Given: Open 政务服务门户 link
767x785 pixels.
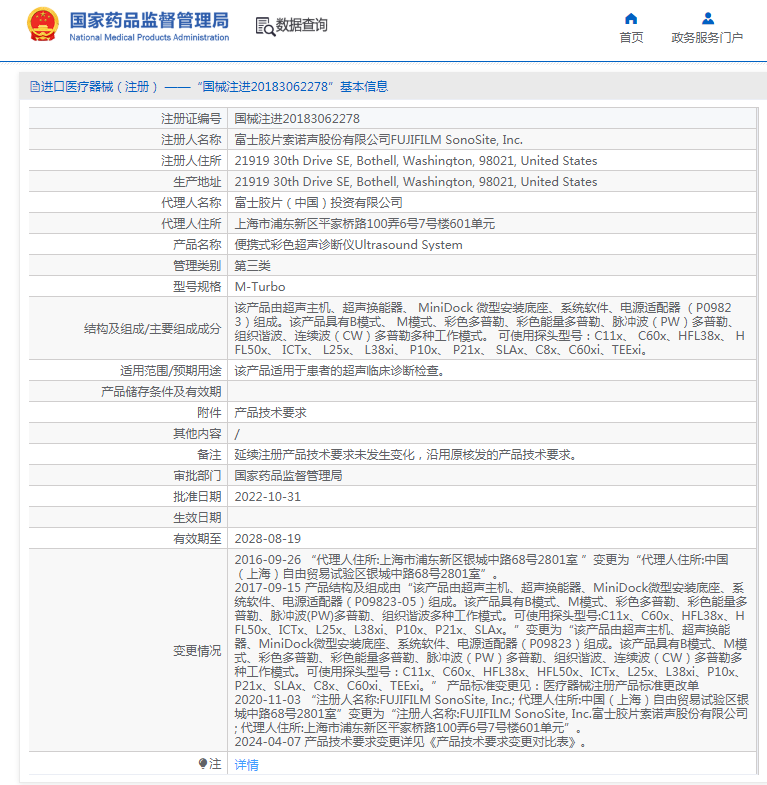Looking at the screenshot, I should pos(707,38).
